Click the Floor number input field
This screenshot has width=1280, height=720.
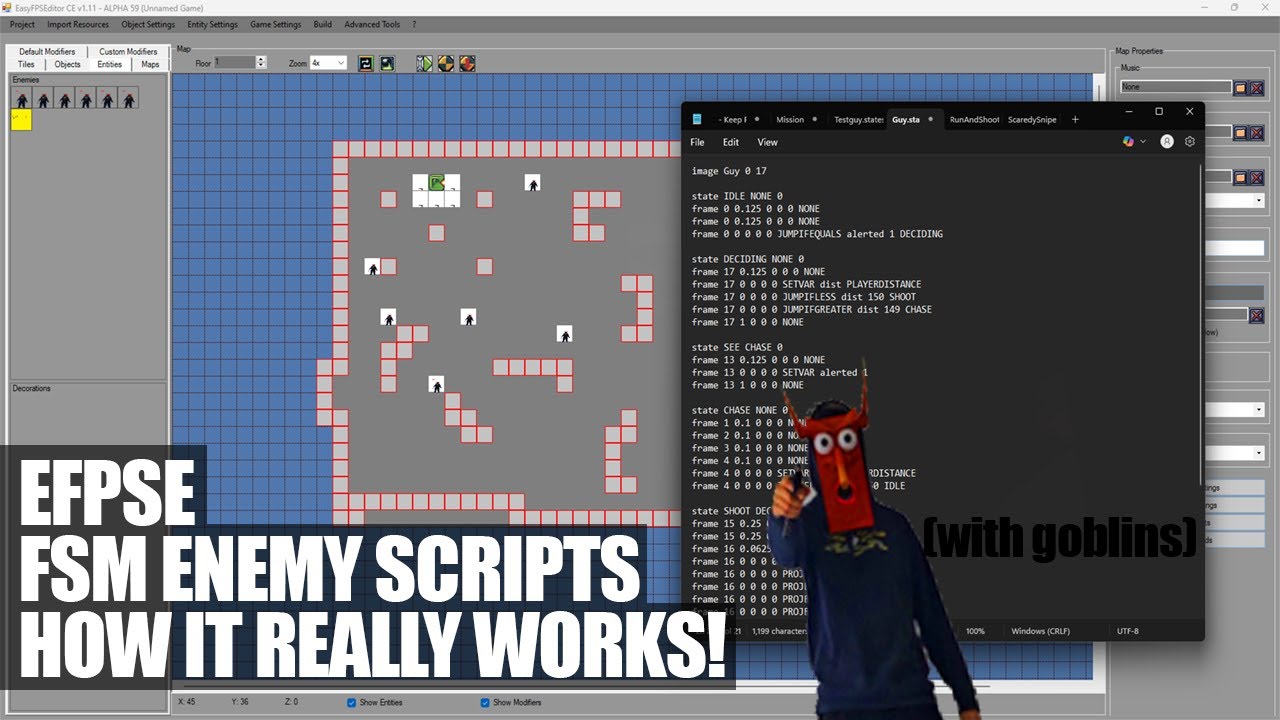235,62
